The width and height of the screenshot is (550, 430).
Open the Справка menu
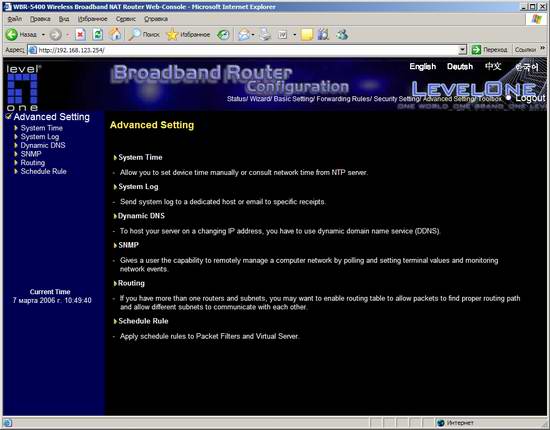pyautogui.click(x=156, y=19)
